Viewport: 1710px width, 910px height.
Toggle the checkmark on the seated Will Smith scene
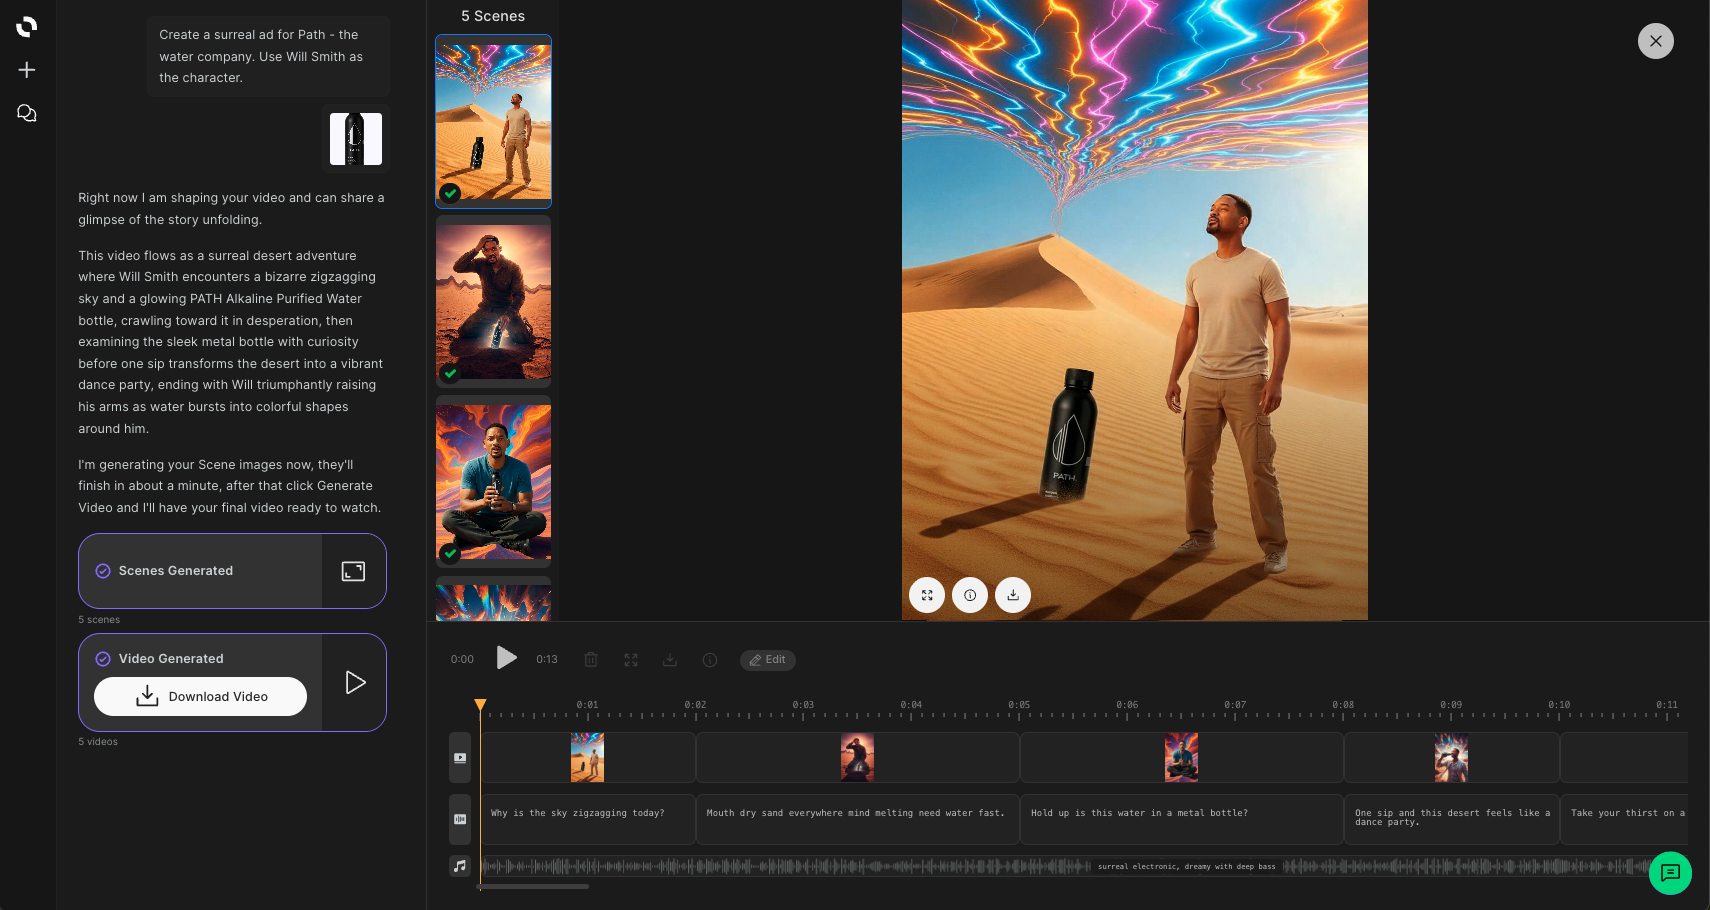(x=449, y=555)
